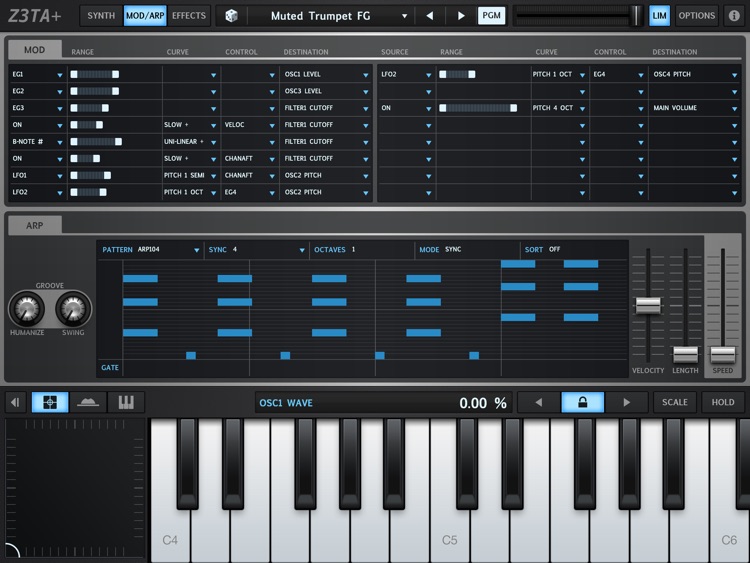Open the arp SYNC 4 dropdown

coord(256,250)
